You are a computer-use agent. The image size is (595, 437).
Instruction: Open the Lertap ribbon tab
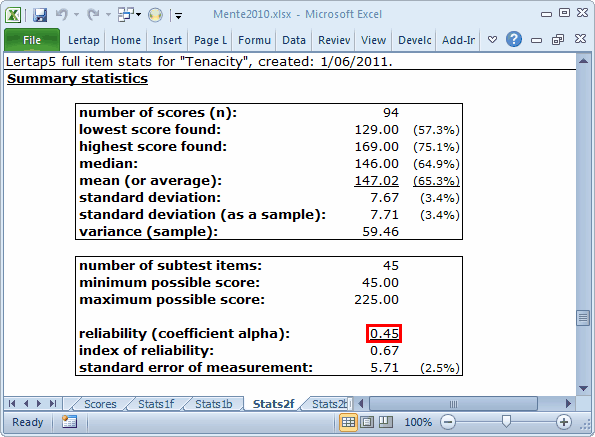pyautogui.click(x=83, y=40)
